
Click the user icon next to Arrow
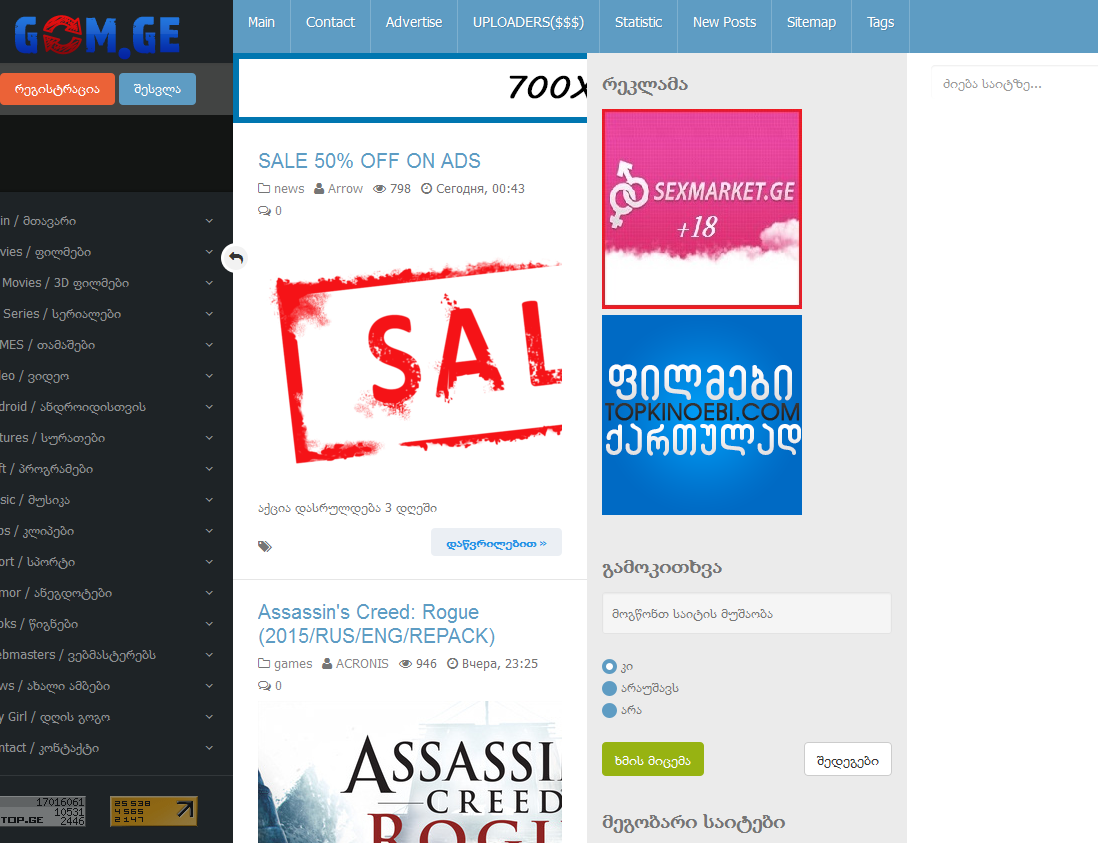[x=319, y=188]
